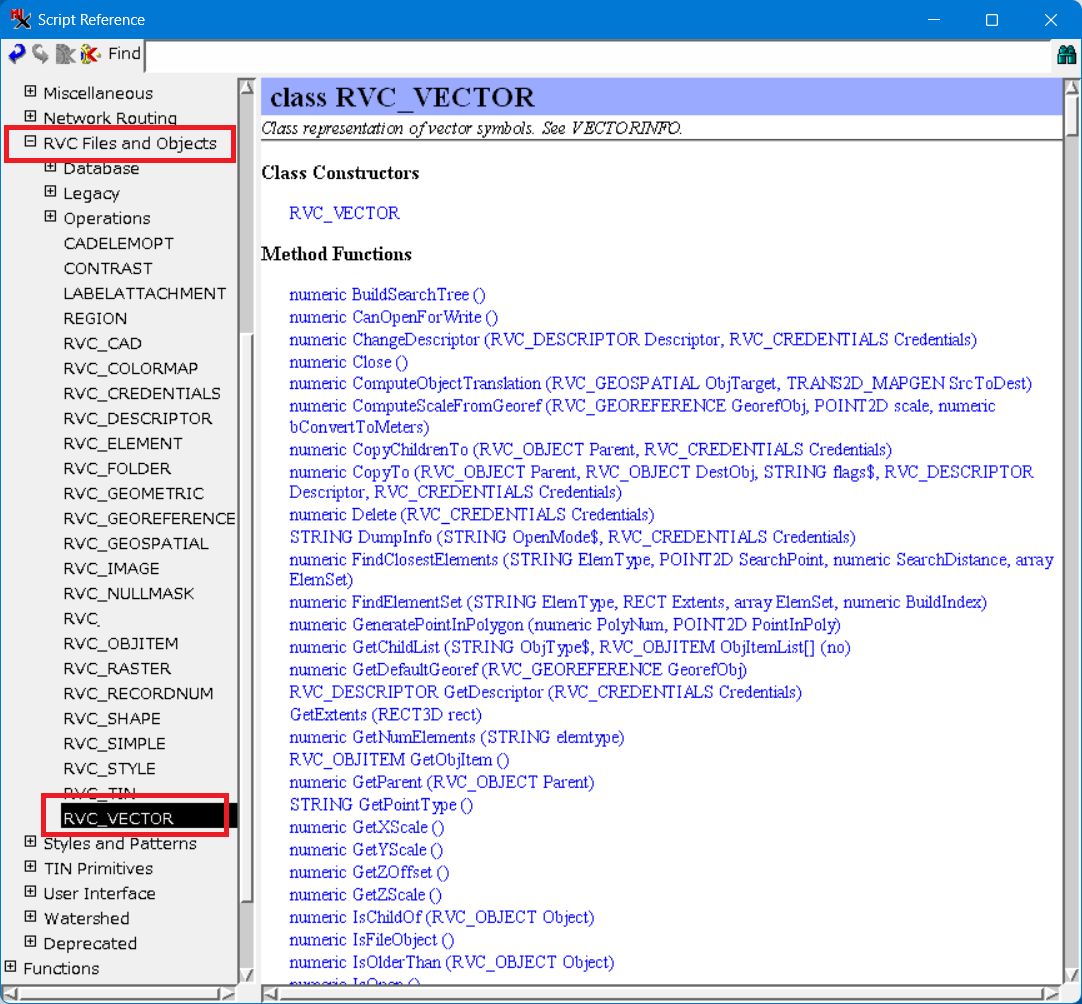Click the tree panel scroll-up arrow
Viewport: 1082px width, 1004px height.
246,87
